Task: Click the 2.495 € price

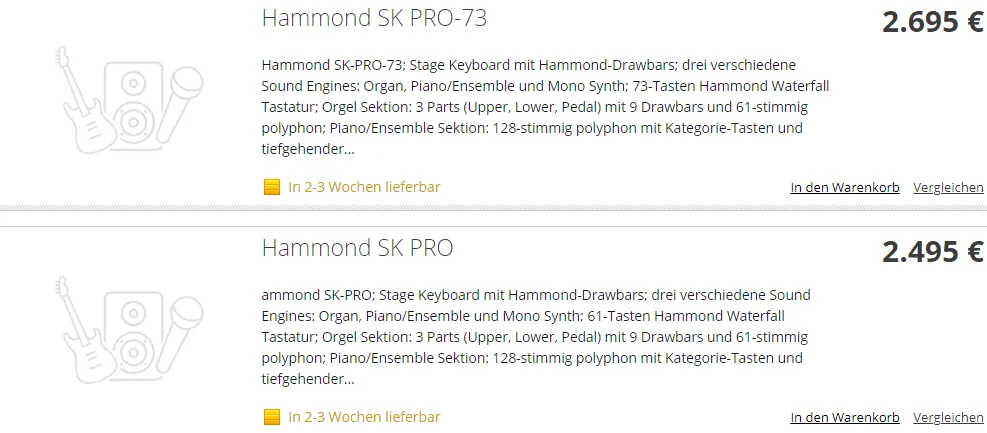Action: click(x=932, y=252)
